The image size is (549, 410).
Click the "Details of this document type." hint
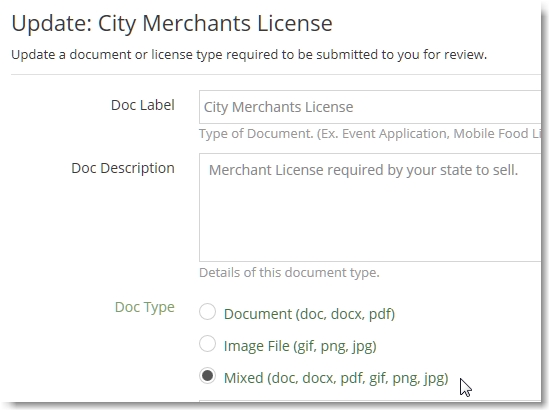pos(289,272)
